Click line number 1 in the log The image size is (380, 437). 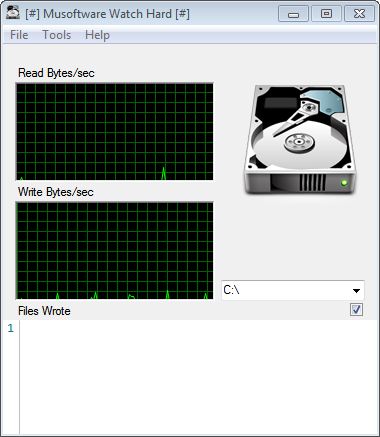[x=11, y=329]
